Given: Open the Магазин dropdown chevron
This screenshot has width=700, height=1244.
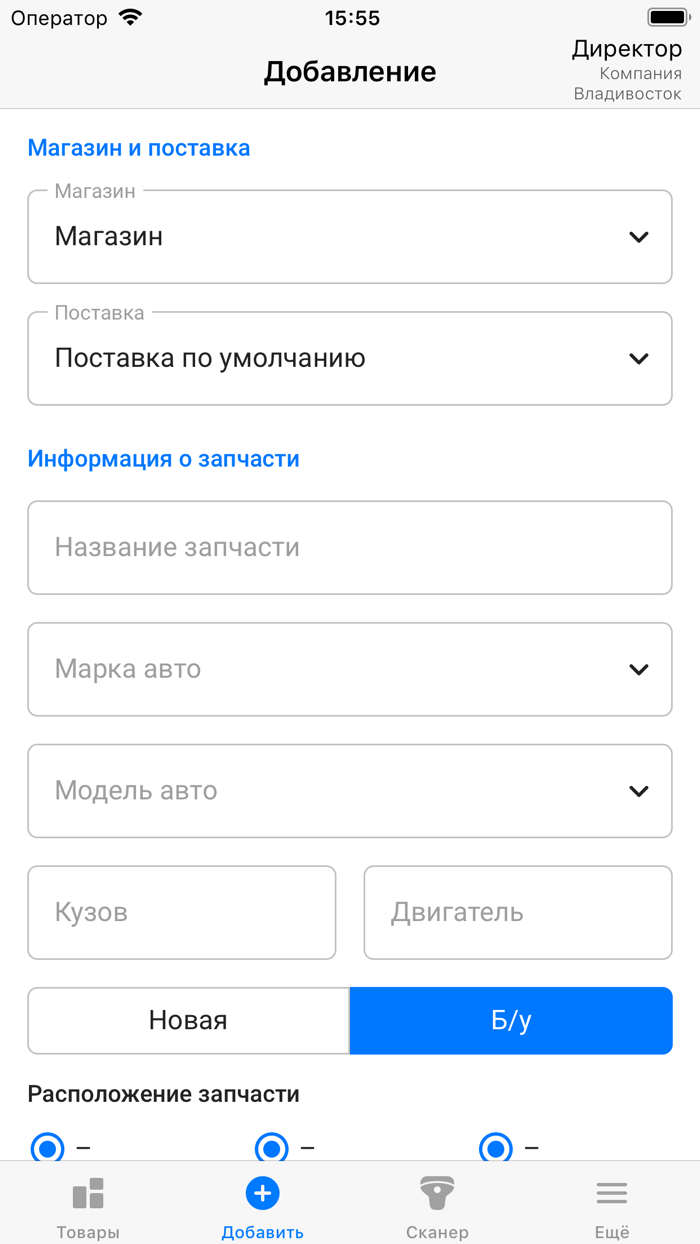Looking at the screenshot, I should click(638, 237).
